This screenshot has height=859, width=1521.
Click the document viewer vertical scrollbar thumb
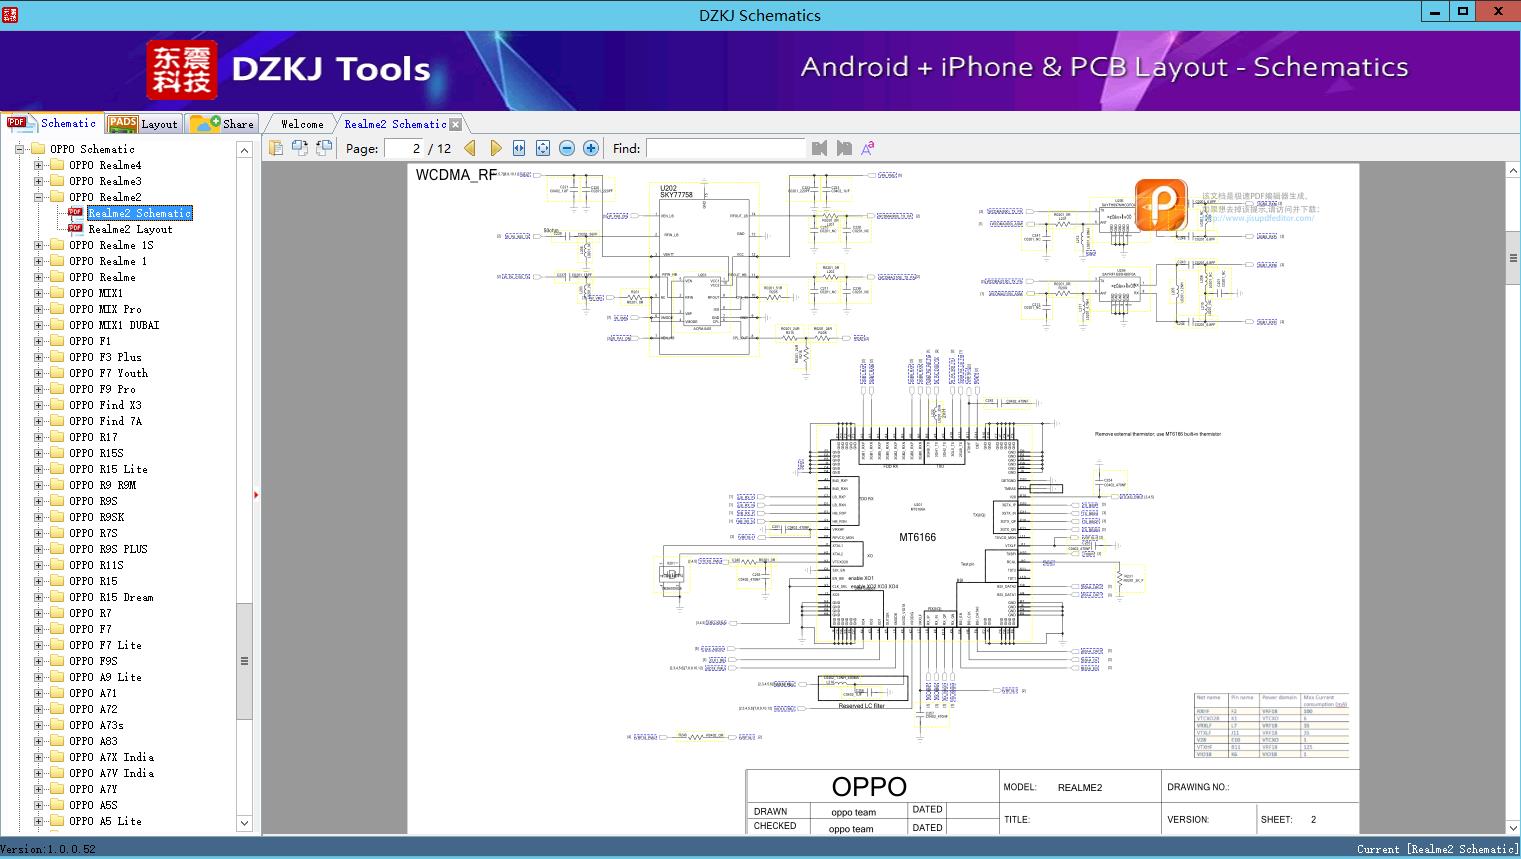[x=1512, y=258]
